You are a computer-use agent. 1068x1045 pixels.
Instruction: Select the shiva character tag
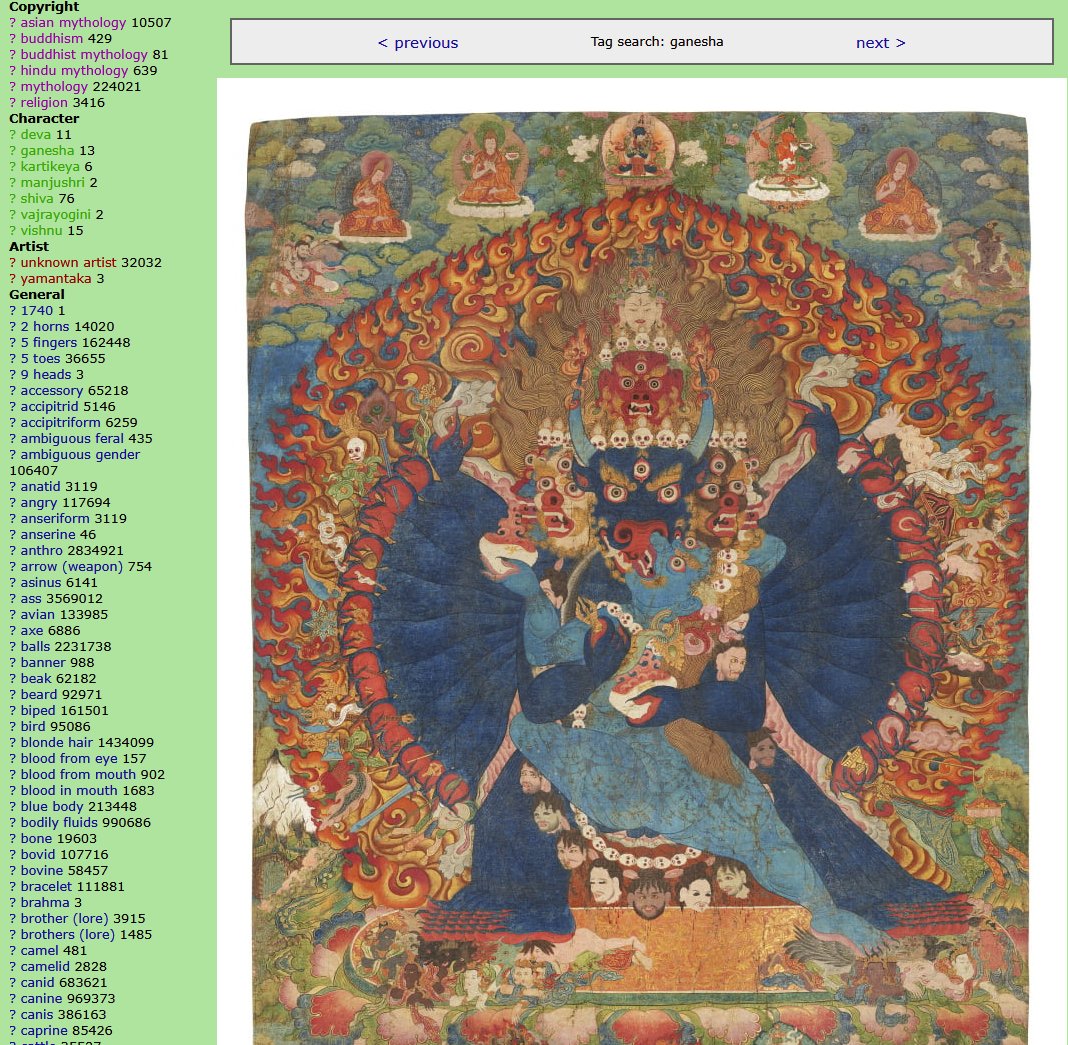(37, 199)
